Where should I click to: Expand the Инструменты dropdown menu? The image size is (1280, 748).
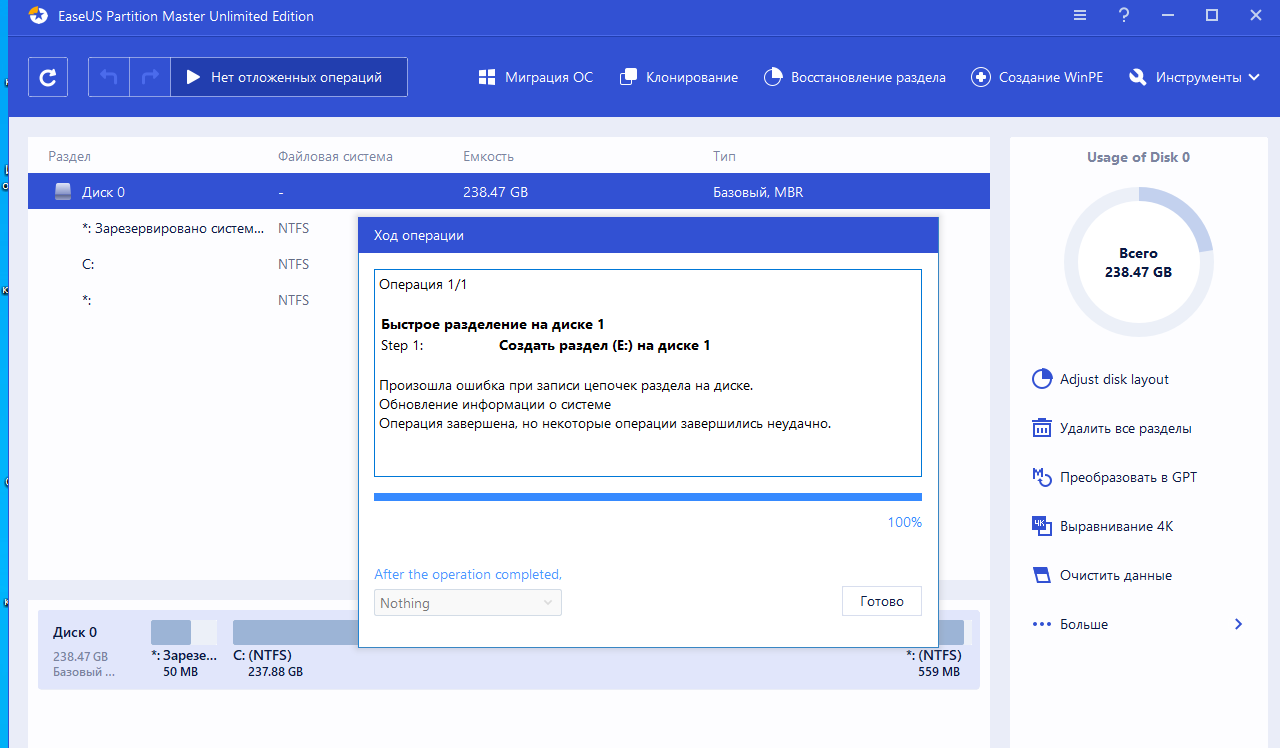pos(1194,77)
